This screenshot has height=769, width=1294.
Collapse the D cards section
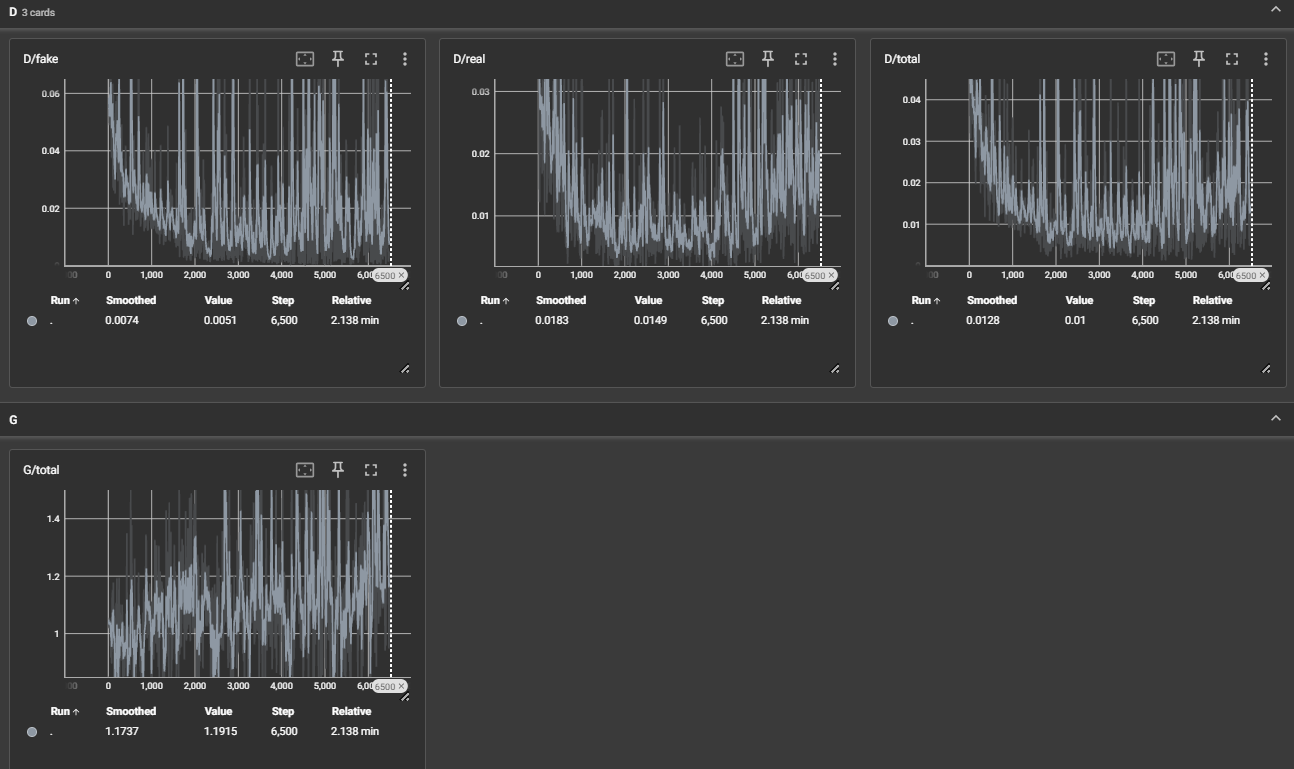point(1275,9)
